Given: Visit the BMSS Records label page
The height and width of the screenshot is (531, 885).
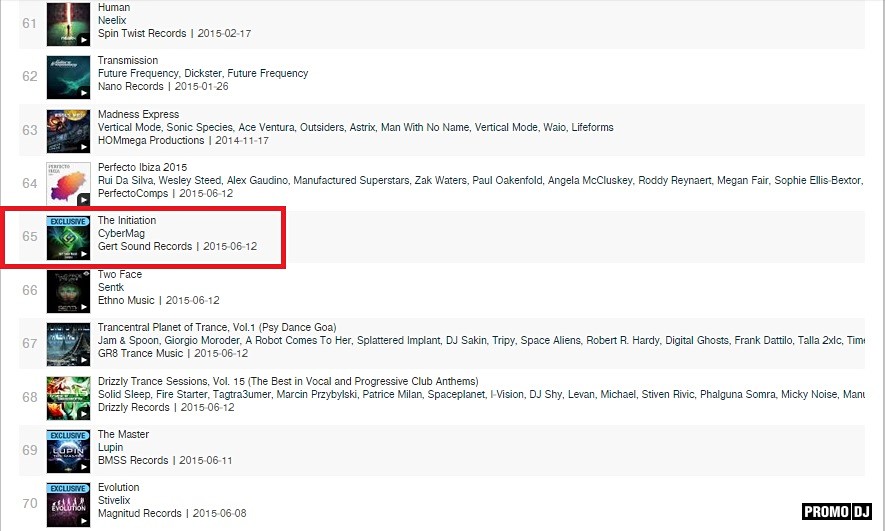Looking at the screenshot, I should pos(132,461).
